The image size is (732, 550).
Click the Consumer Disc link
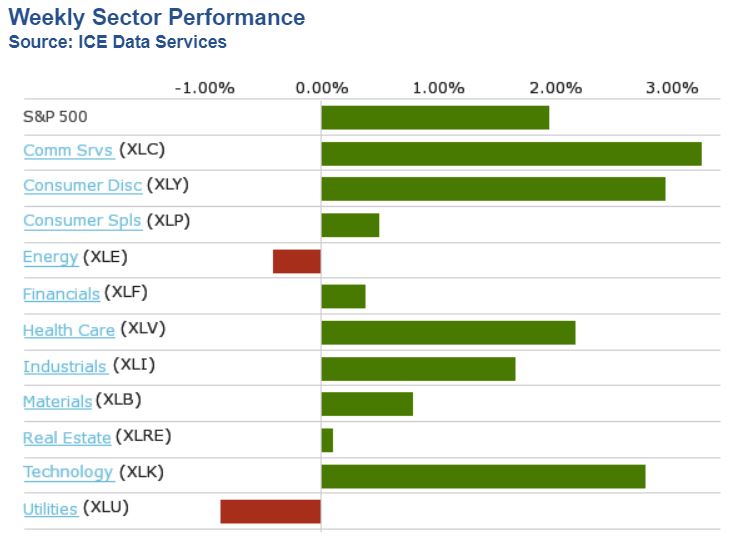point(82,185)
